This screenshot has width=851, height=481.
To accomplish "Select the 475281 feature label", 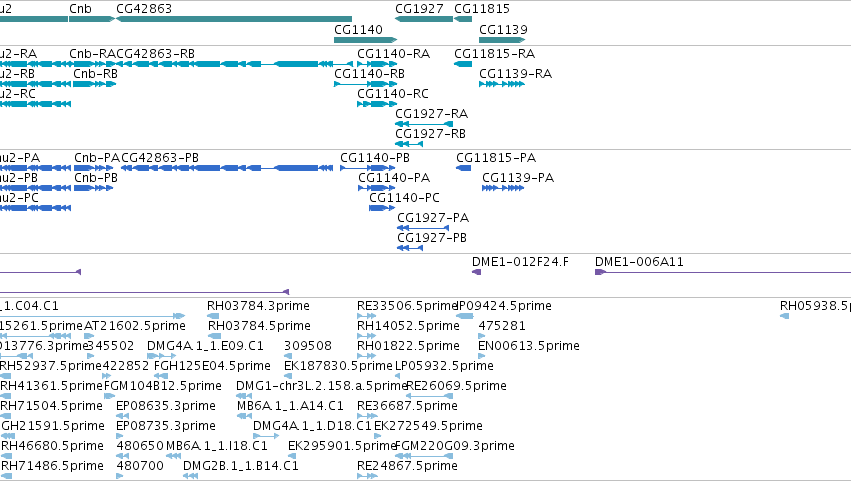I will click(502, 326).
